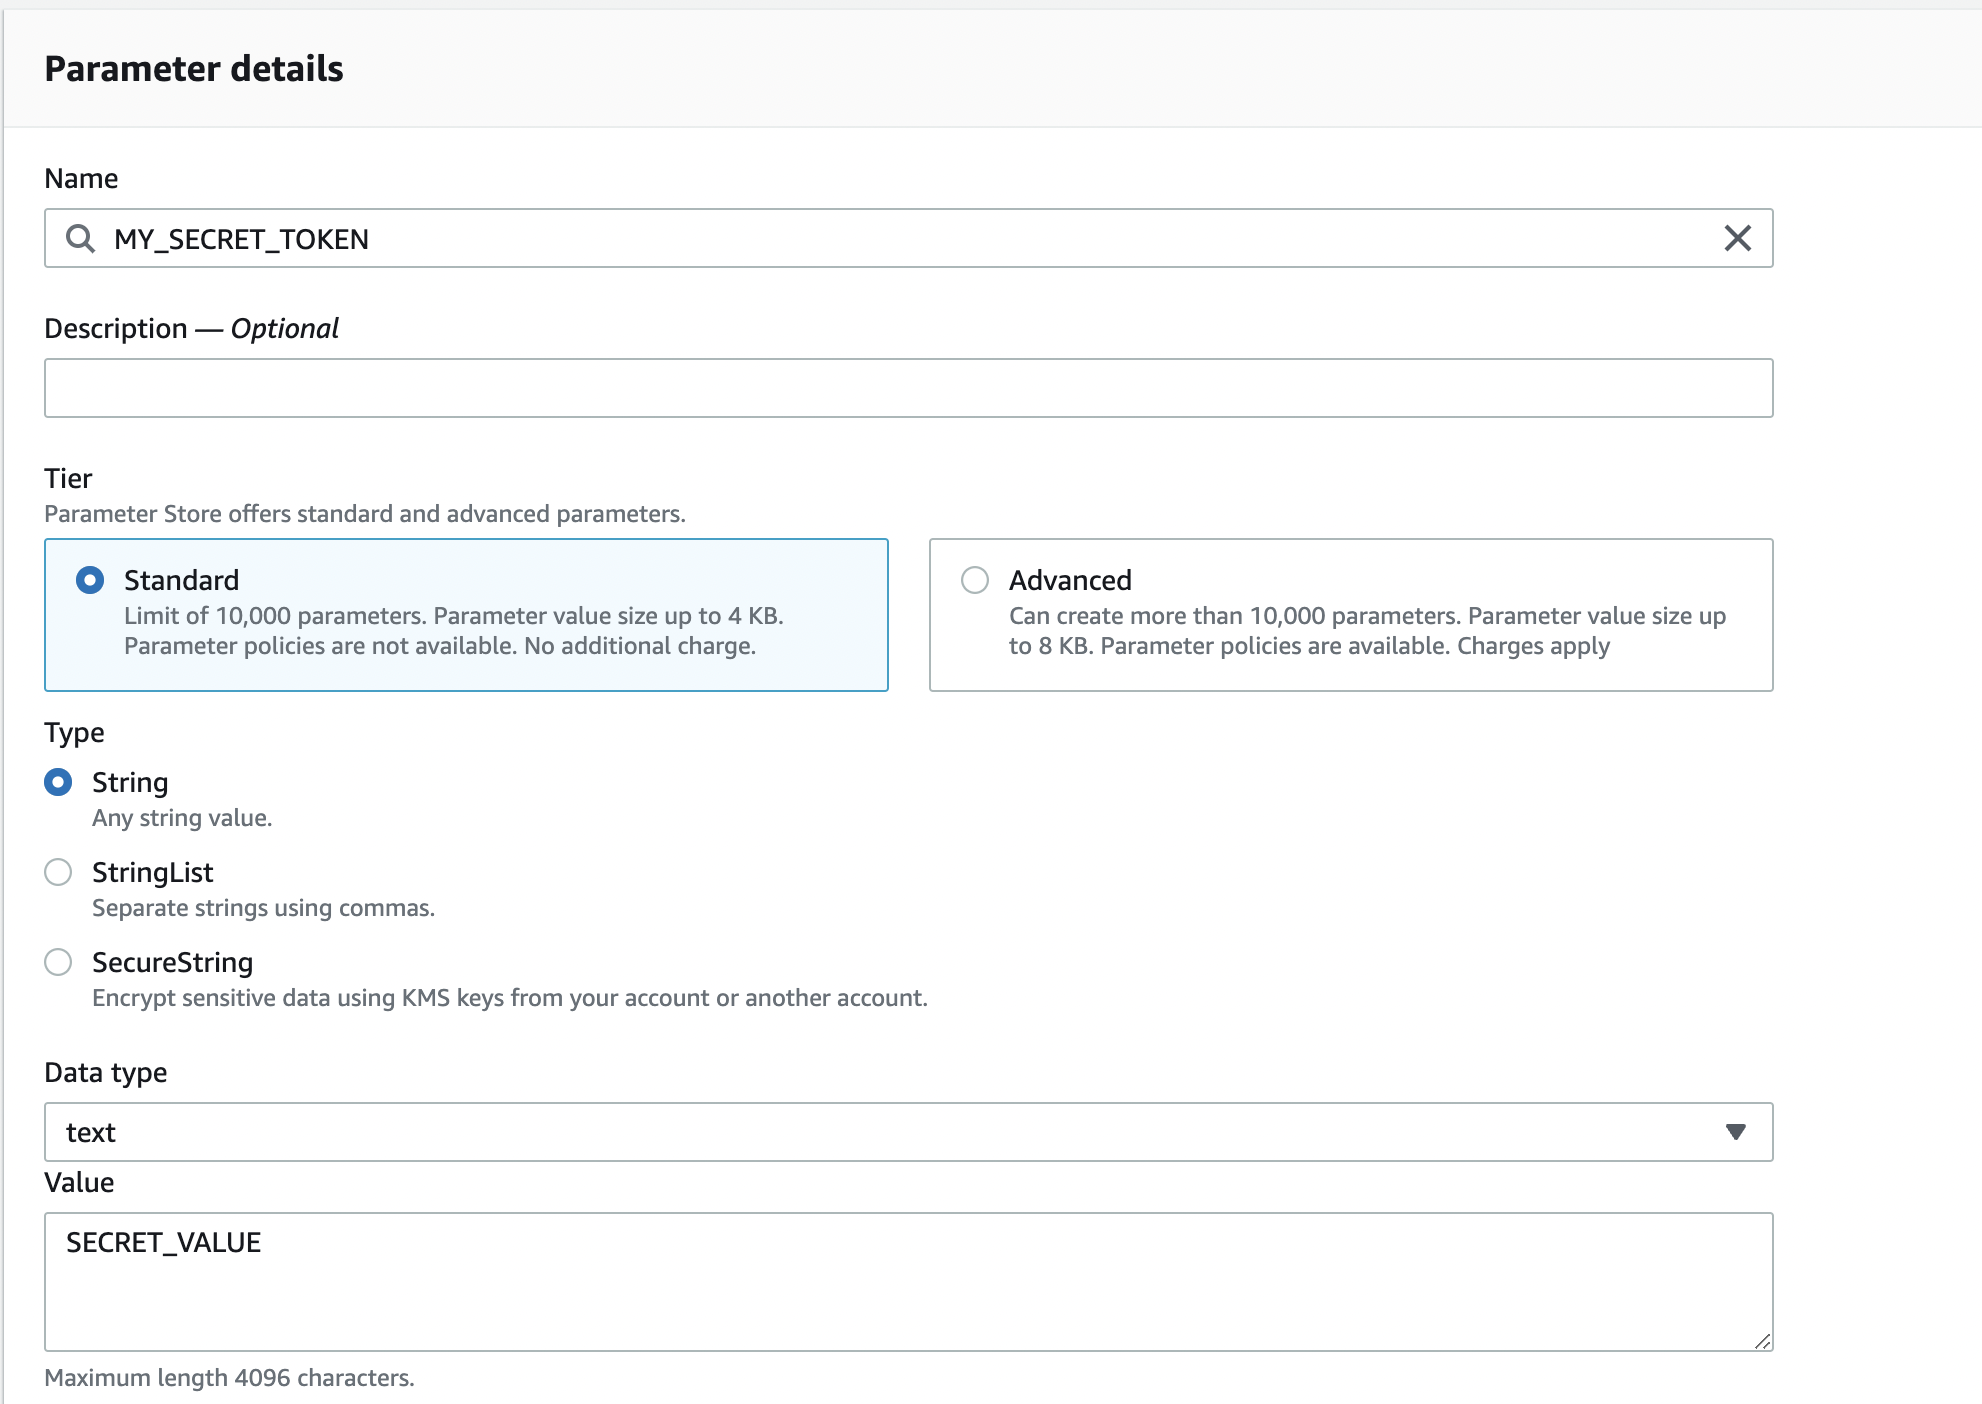Click the Data type dropdown arrow
1982x1404 pixels.
(x=1736, y=1132)
